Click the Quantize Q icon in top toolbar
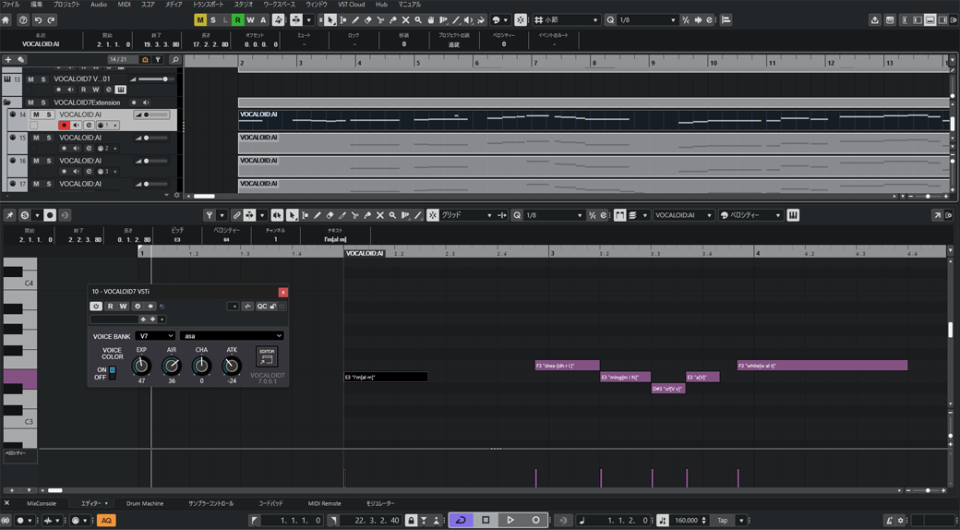The width and height of the screenshot is (960, 530). 610,20
